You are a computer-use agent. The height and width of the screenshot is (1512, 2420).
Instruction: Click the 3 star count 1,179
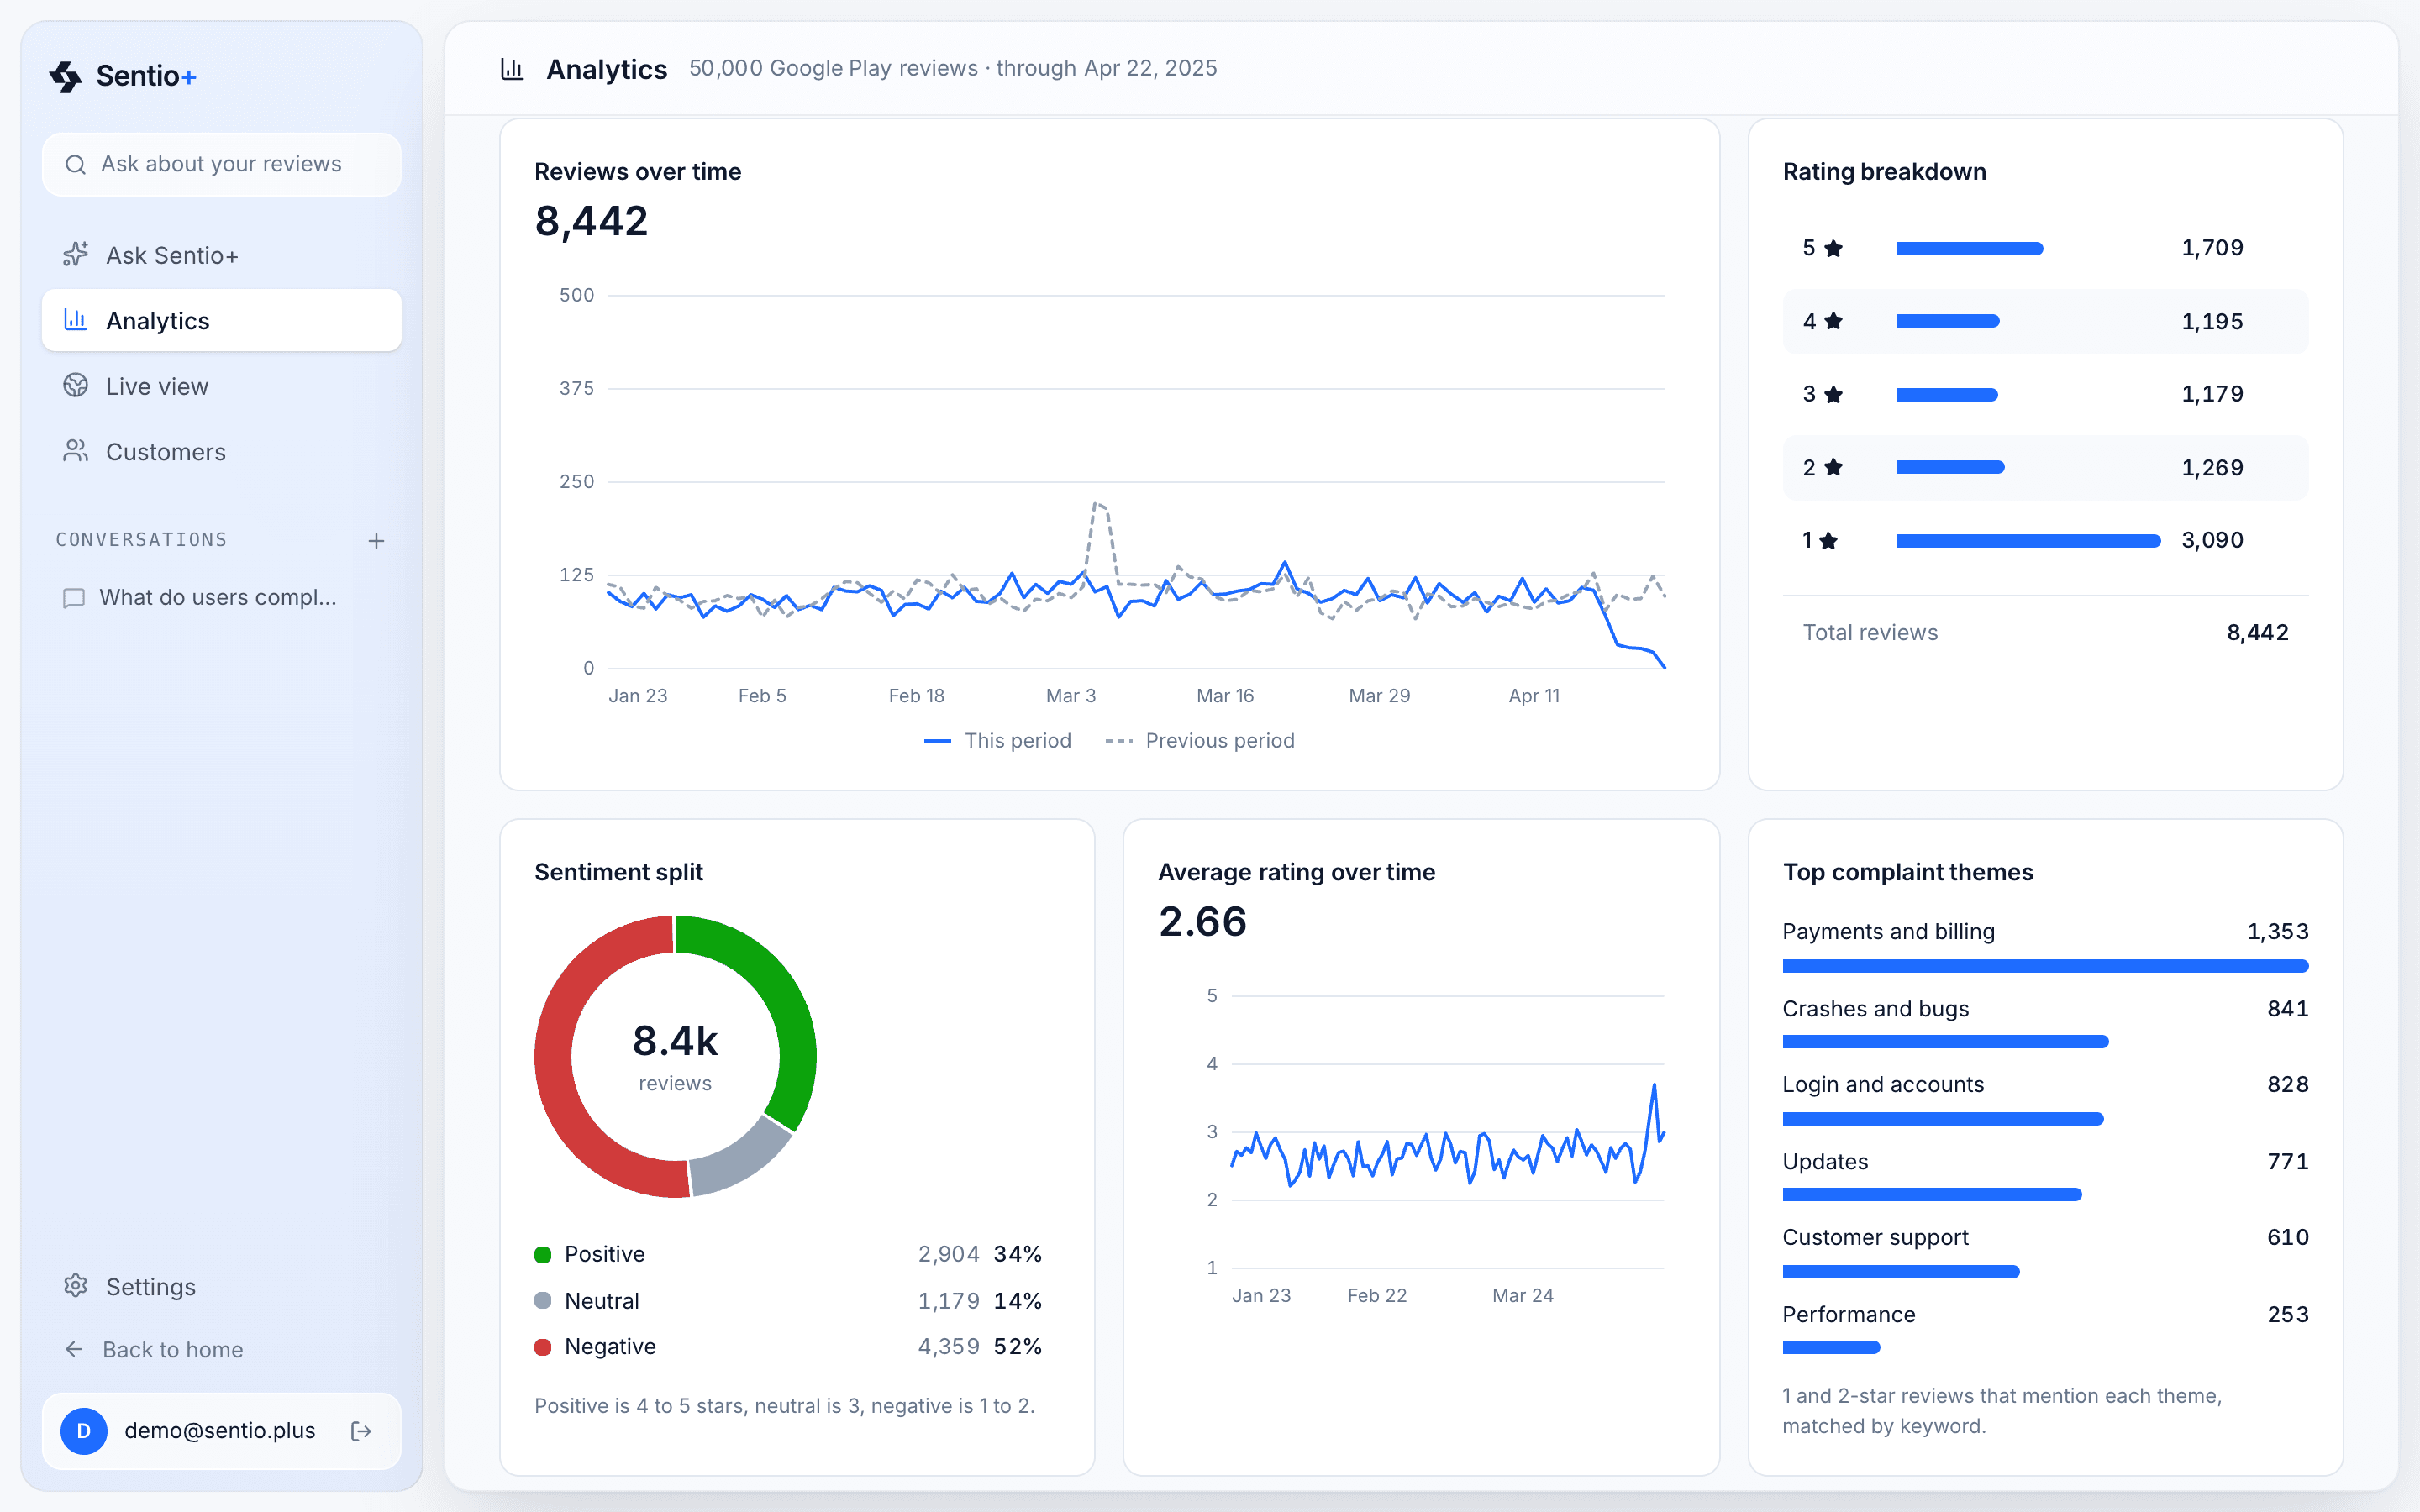pyautogui.click(x=2212, y=394)
